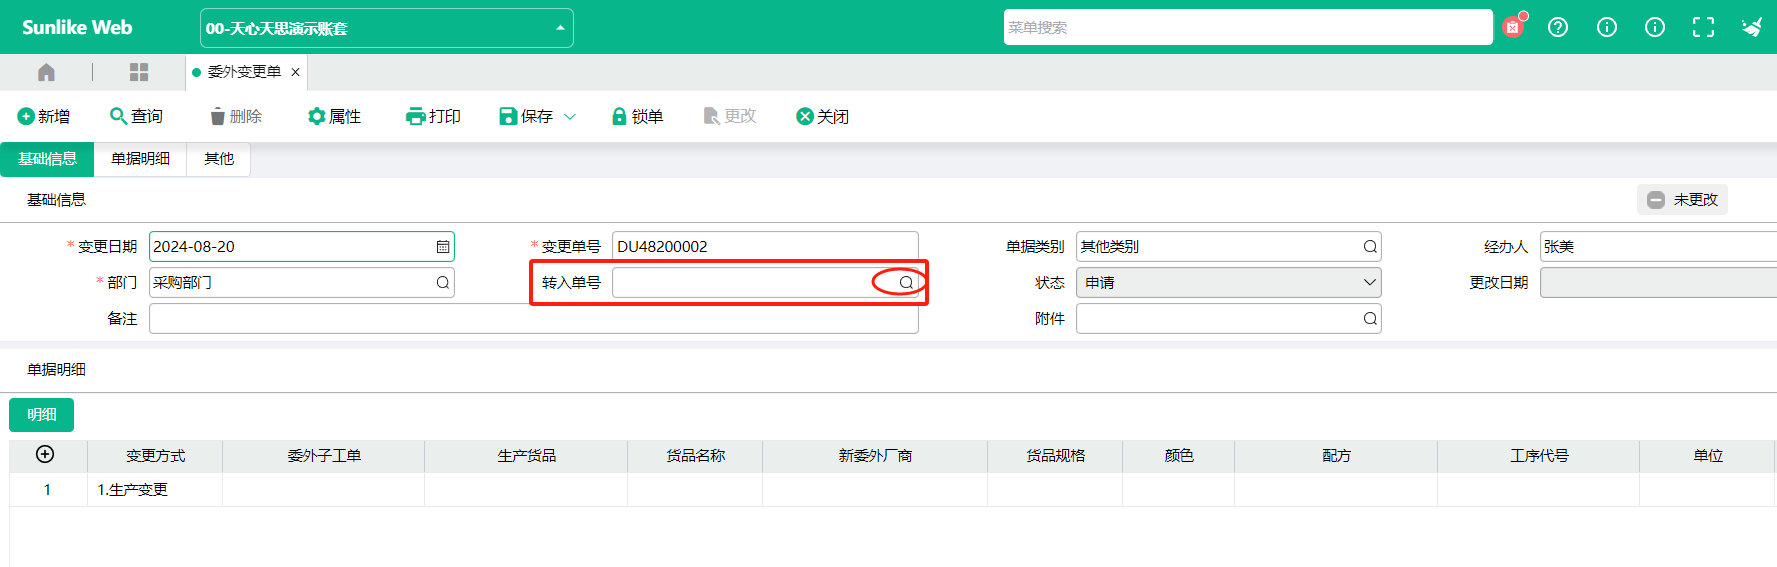Click the broom clean-up icon
Screen dimensions: 1777x567
coord(1752,27)
